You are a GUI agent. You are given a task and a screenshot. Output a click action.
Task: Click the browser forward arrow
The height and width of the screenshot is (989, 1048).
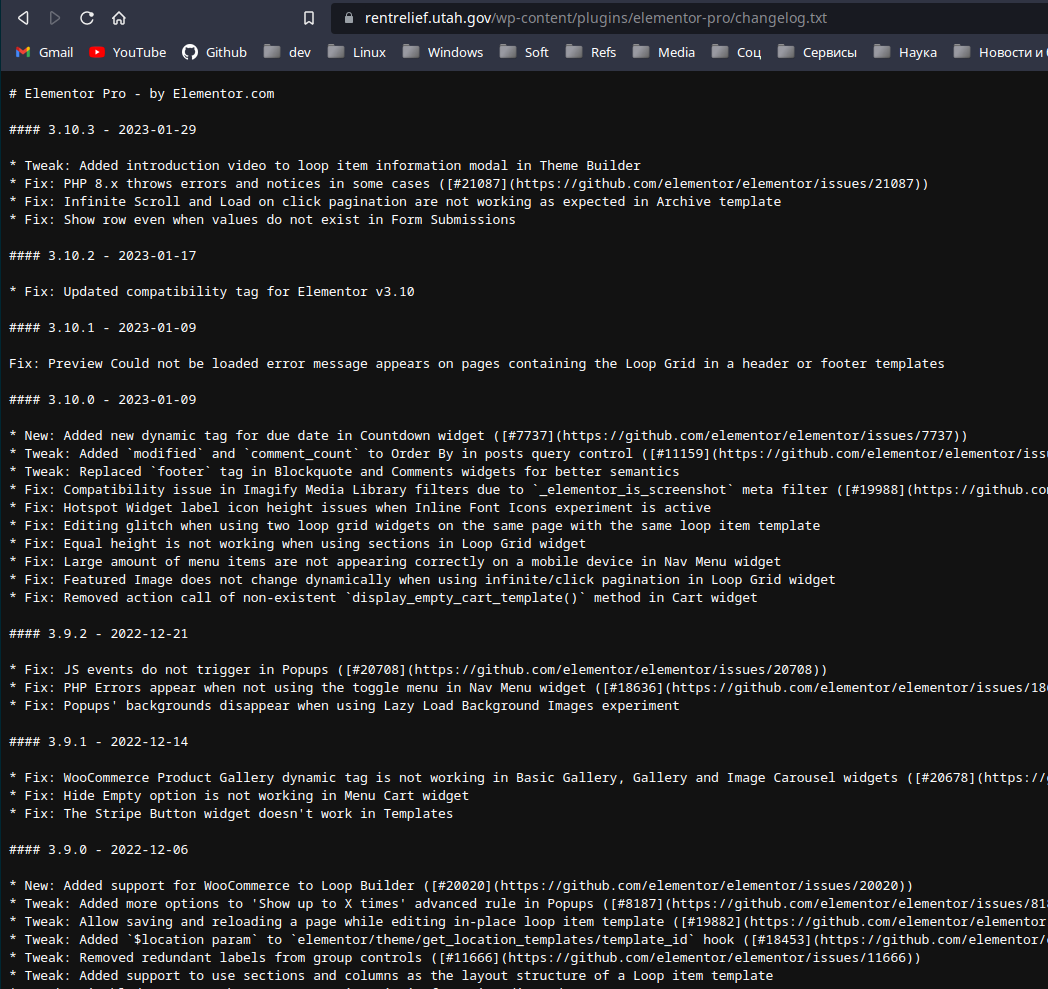coord(55,18)
